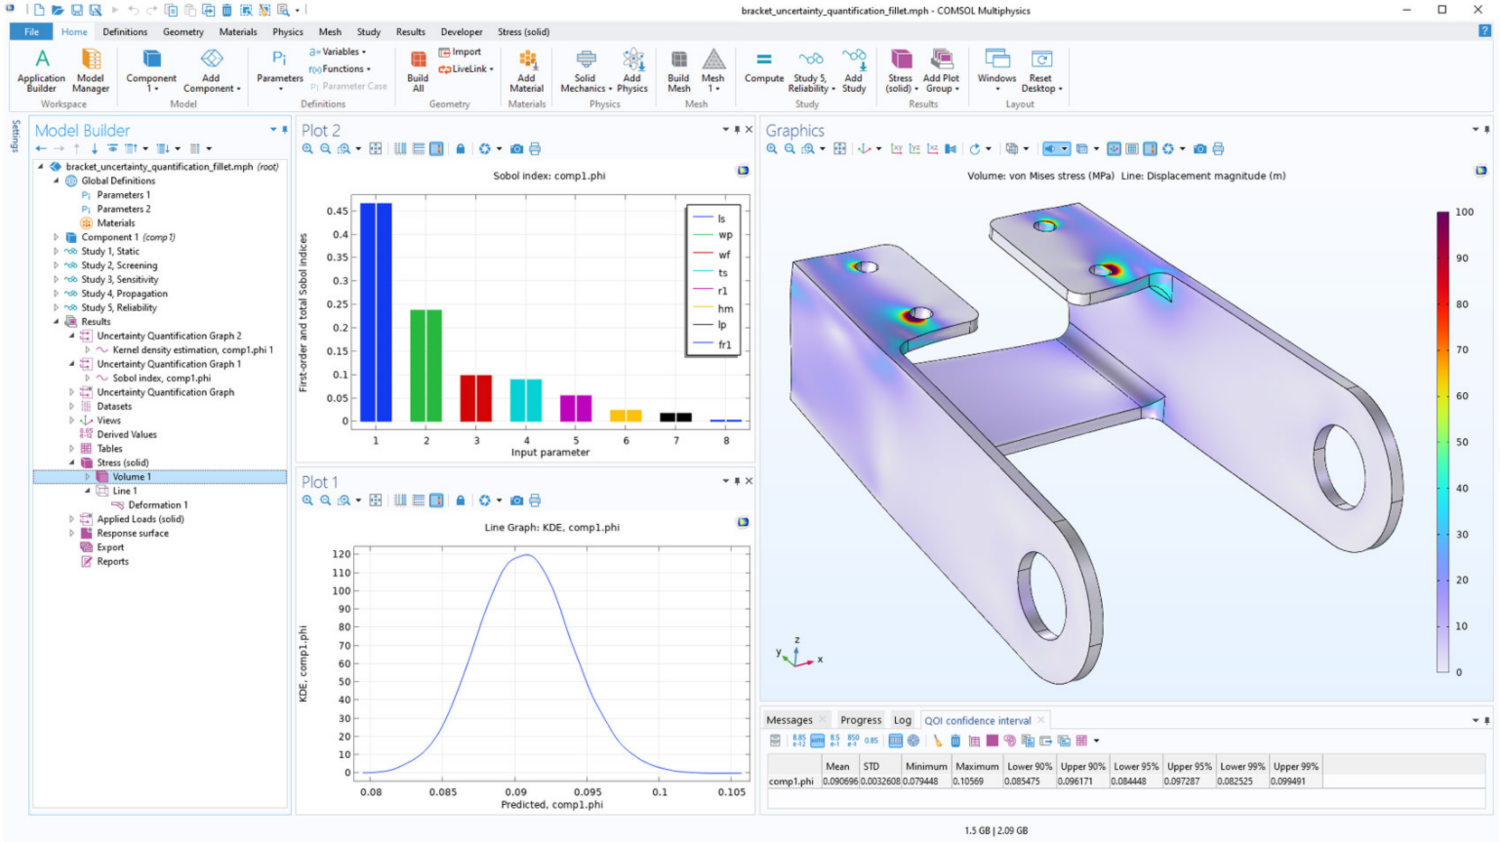Click the LiveLink button in Geometry section

463,68
